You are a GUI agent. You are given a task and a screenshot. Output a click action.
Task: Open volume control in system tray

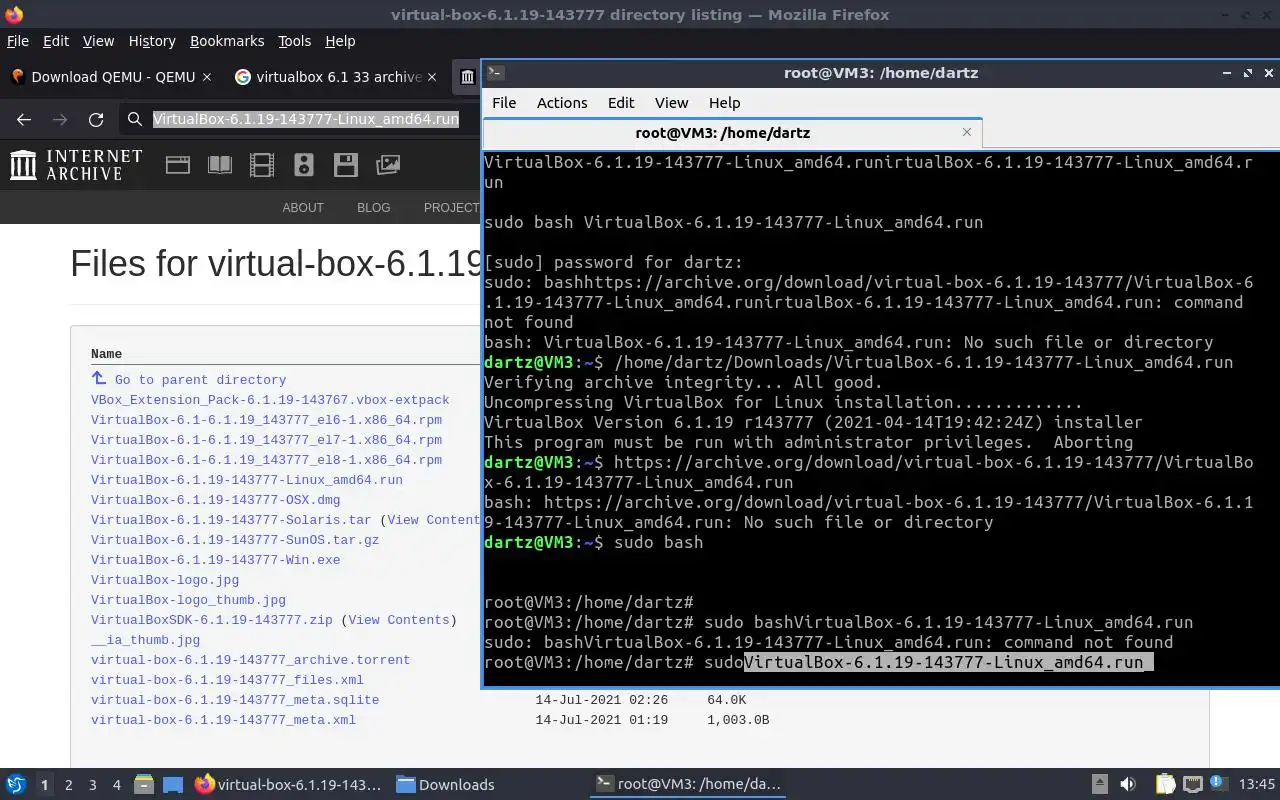pos(1127,785)
